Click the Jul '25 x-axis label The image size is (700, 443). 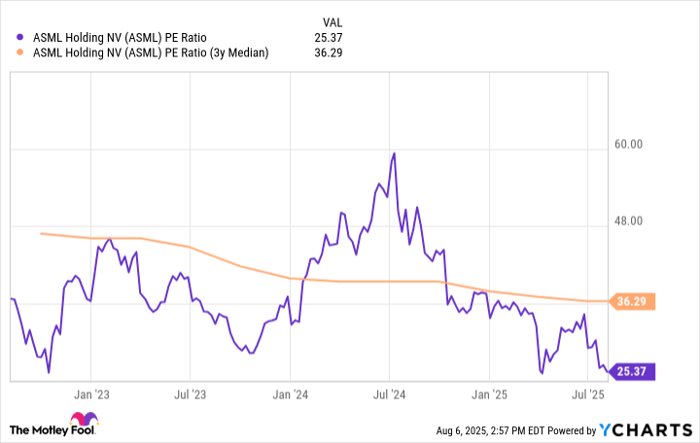coord(588,395)
